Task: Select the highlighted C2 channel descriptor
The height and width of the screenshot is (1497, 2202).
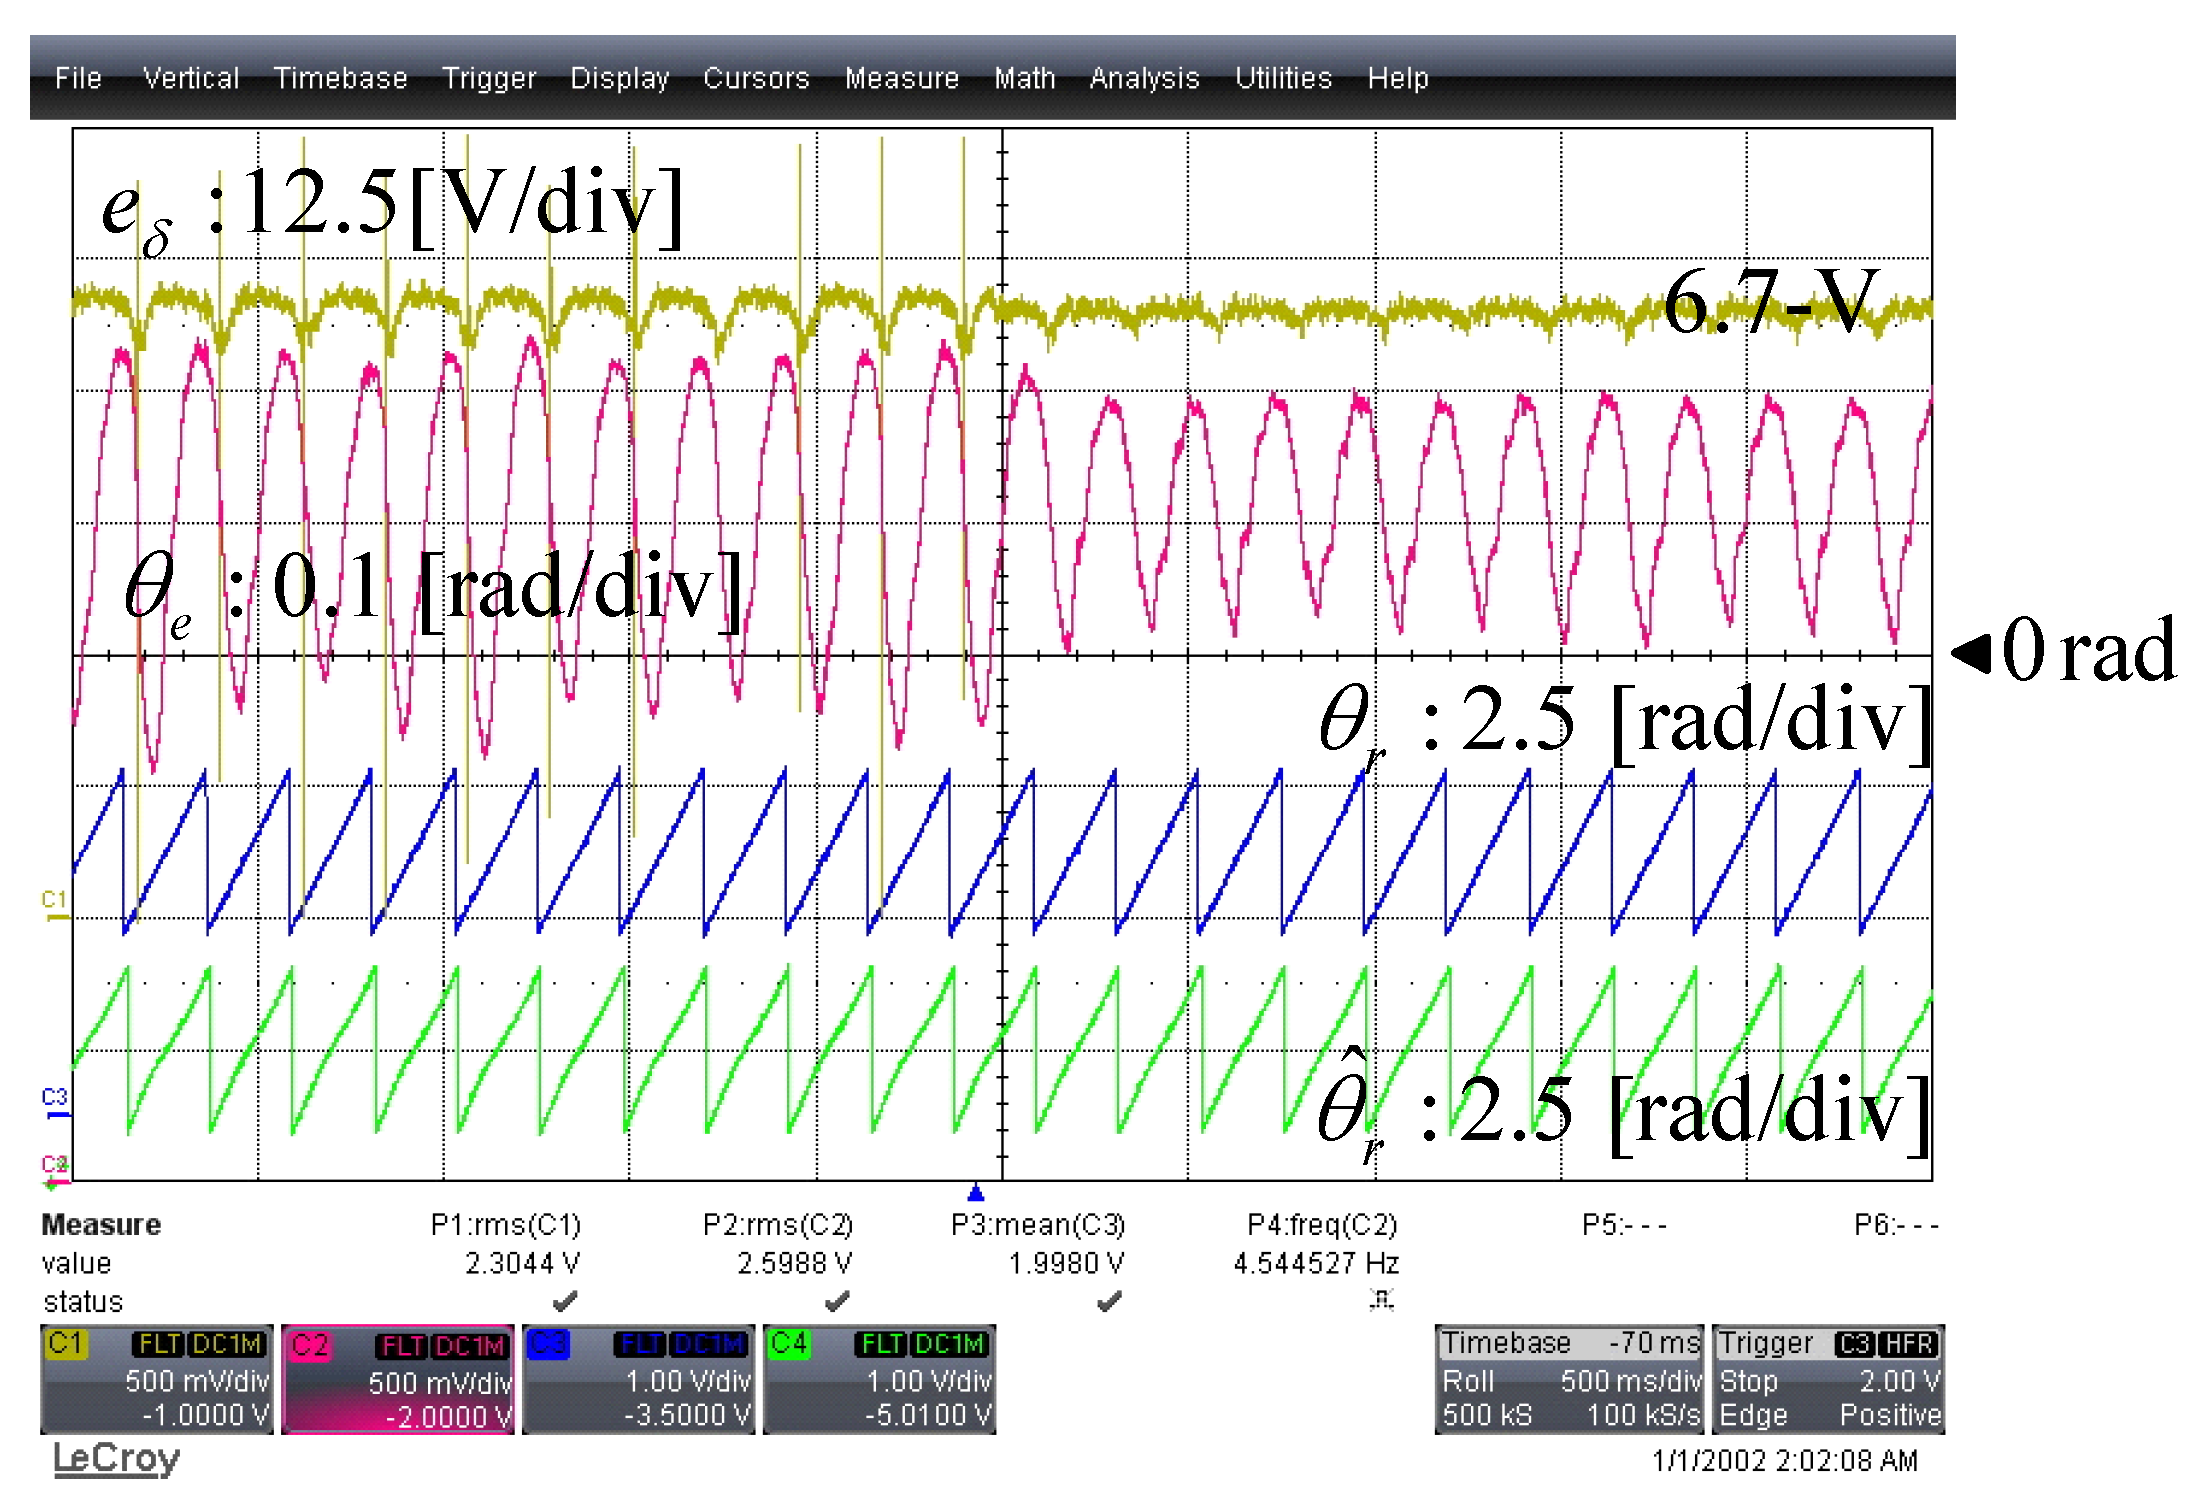Action: [x=398, y=1380]
